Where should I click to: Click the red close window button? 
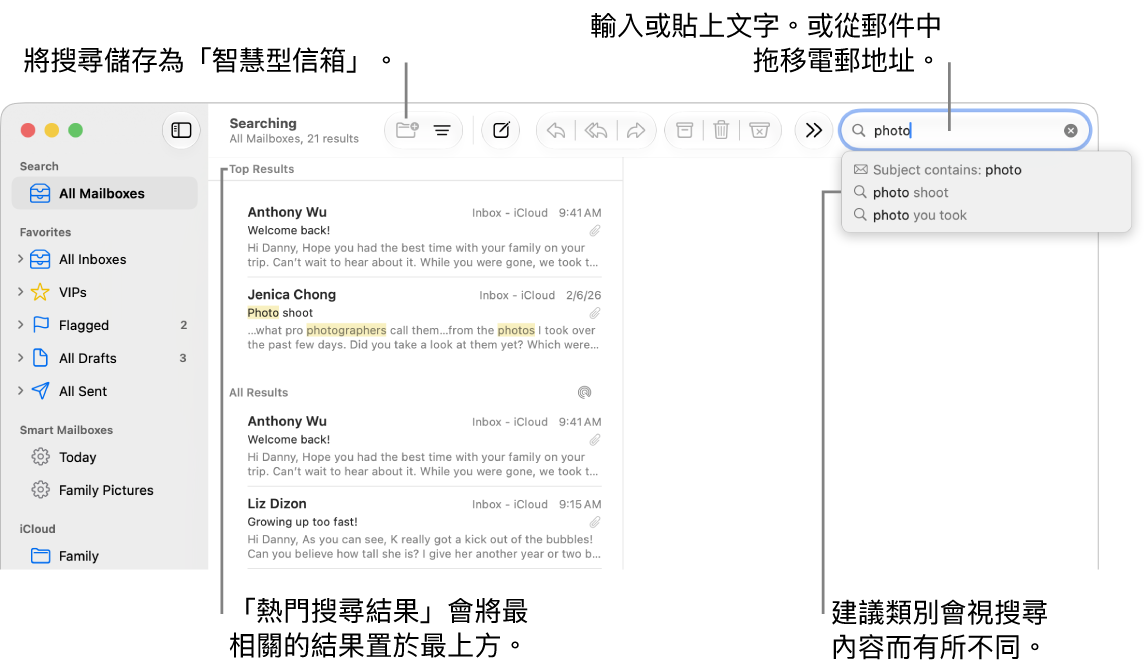click(28, 131)
